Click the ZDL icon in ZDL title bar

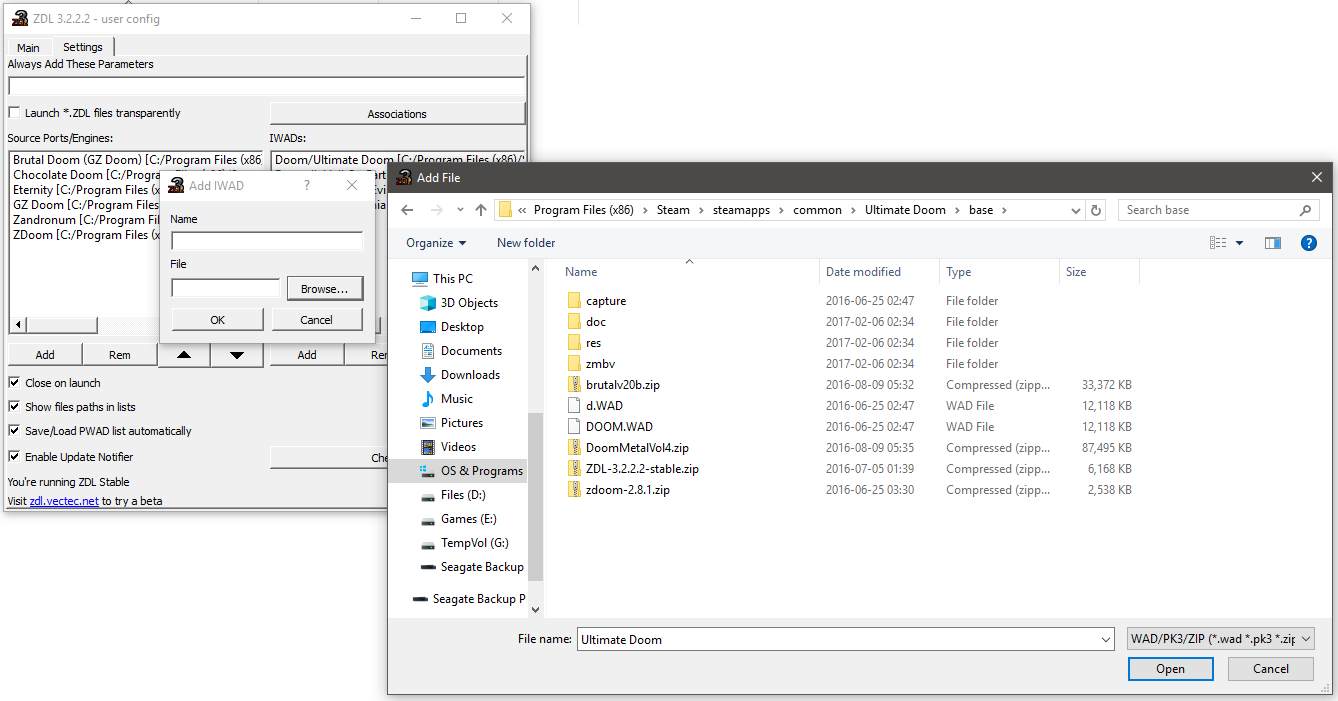coord(19,18)
